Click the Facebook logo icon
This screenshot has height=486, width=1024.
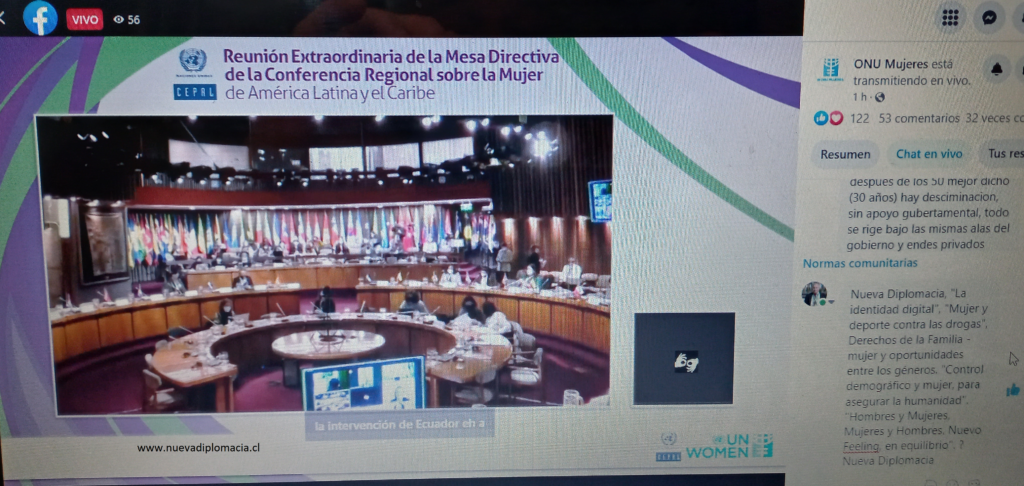(40, 18)
